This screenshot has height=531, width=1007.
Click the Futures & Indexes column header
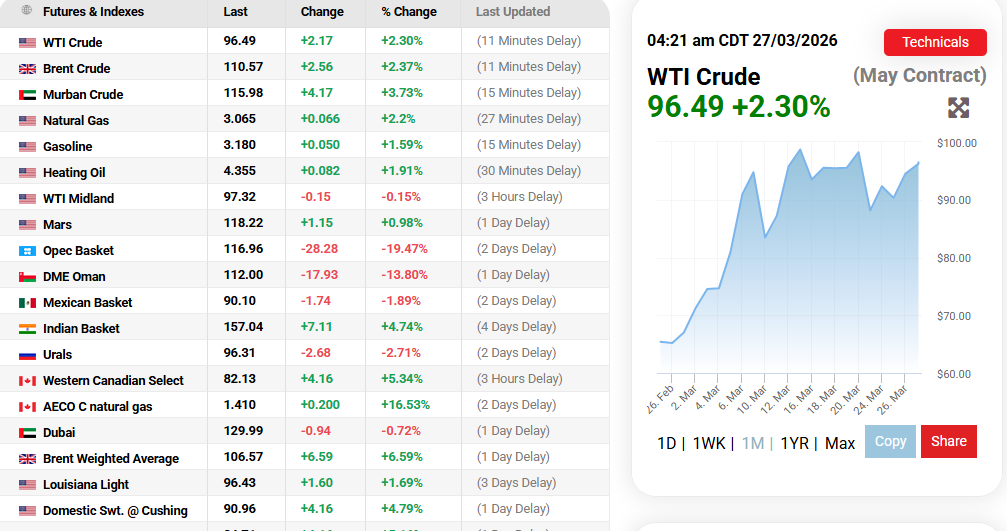point(93,12)
